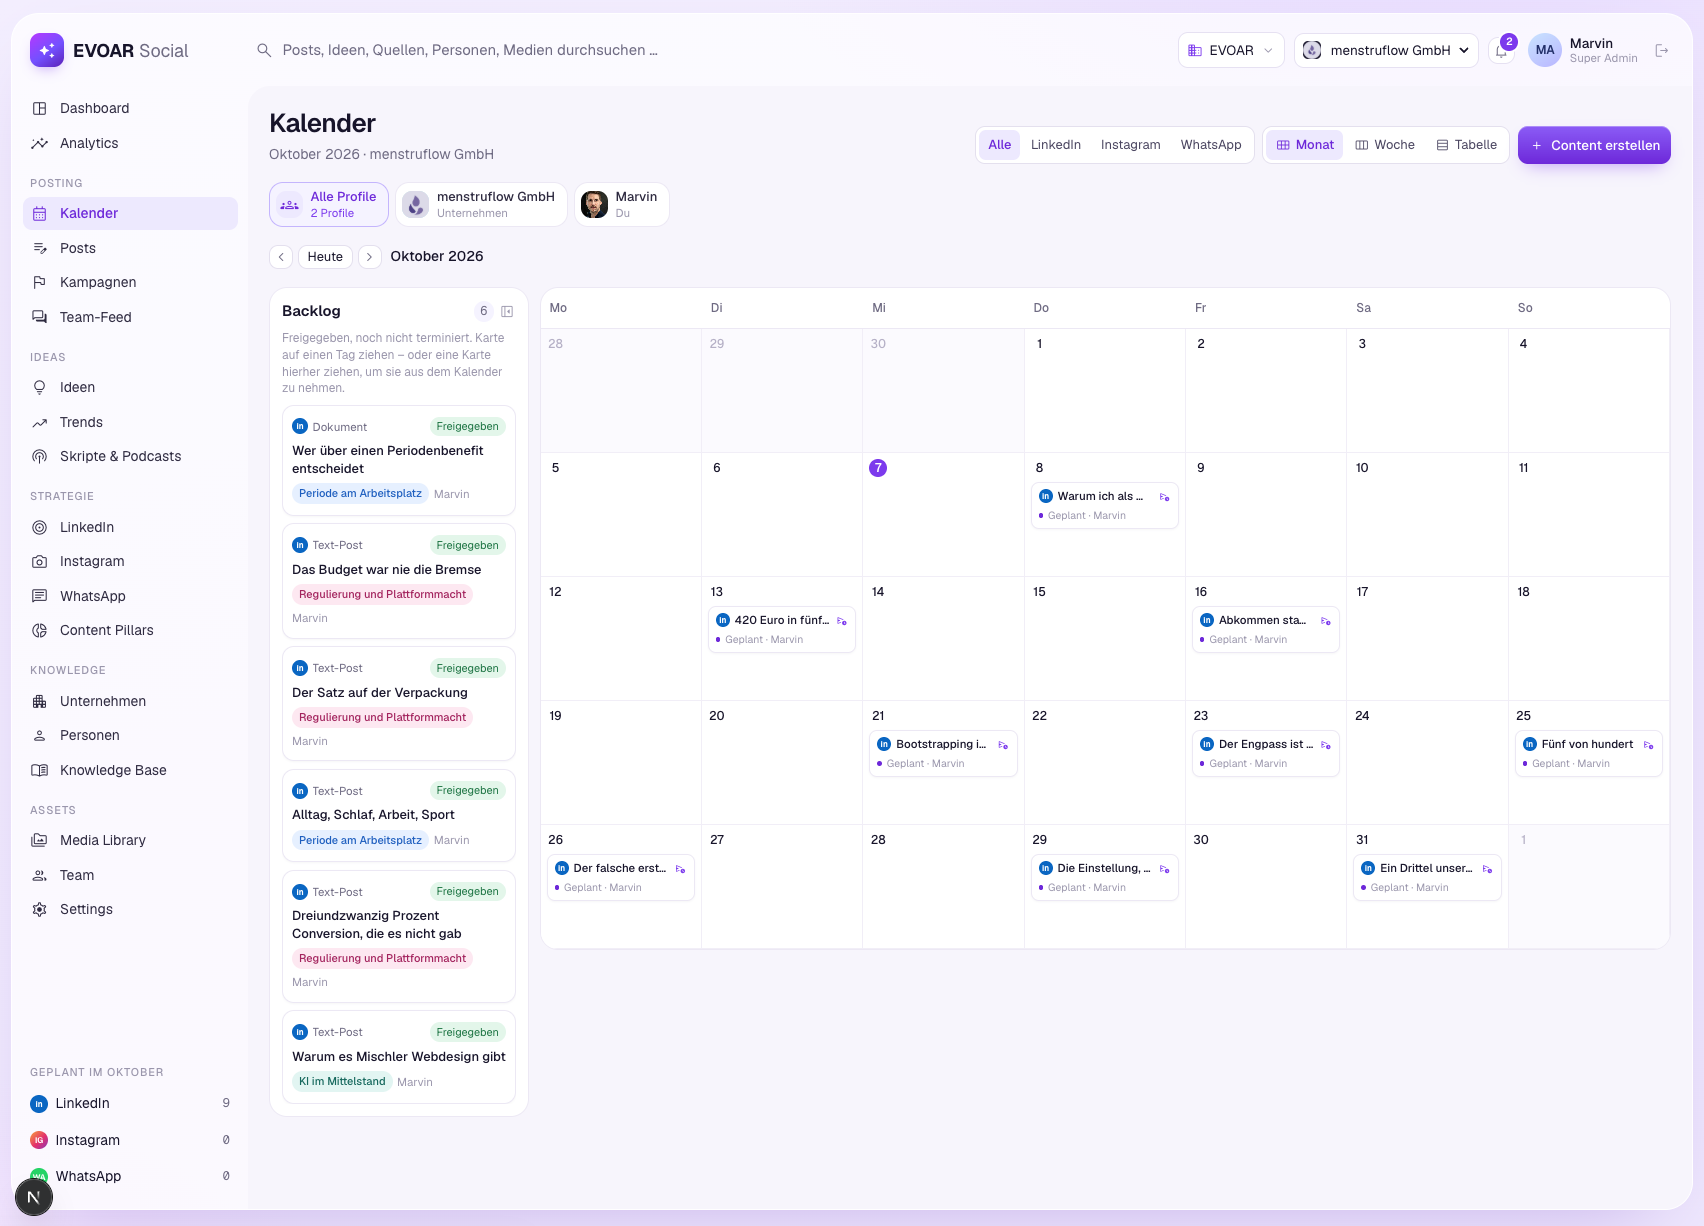
Task: Open Team-Feed in the sidebar
Action: [130, 317]
